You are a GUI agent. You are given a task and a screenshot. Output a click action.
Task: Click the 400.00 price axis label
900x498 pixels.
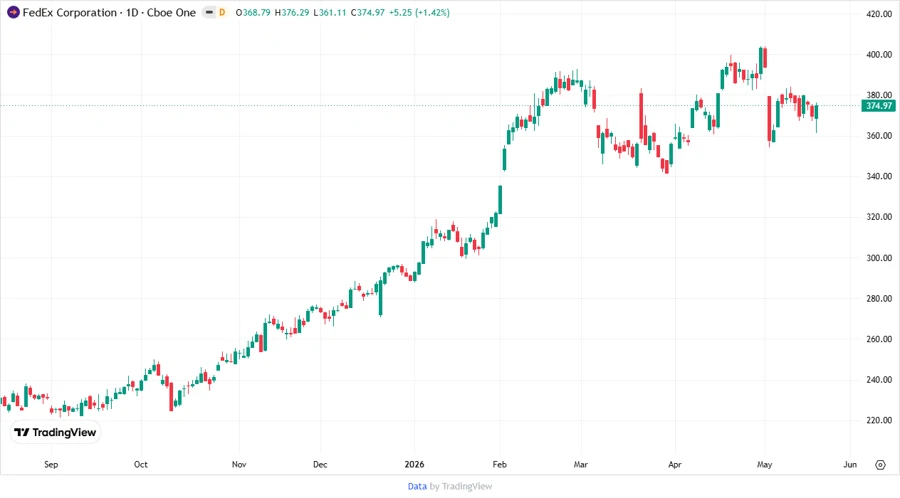click(879, 55)
